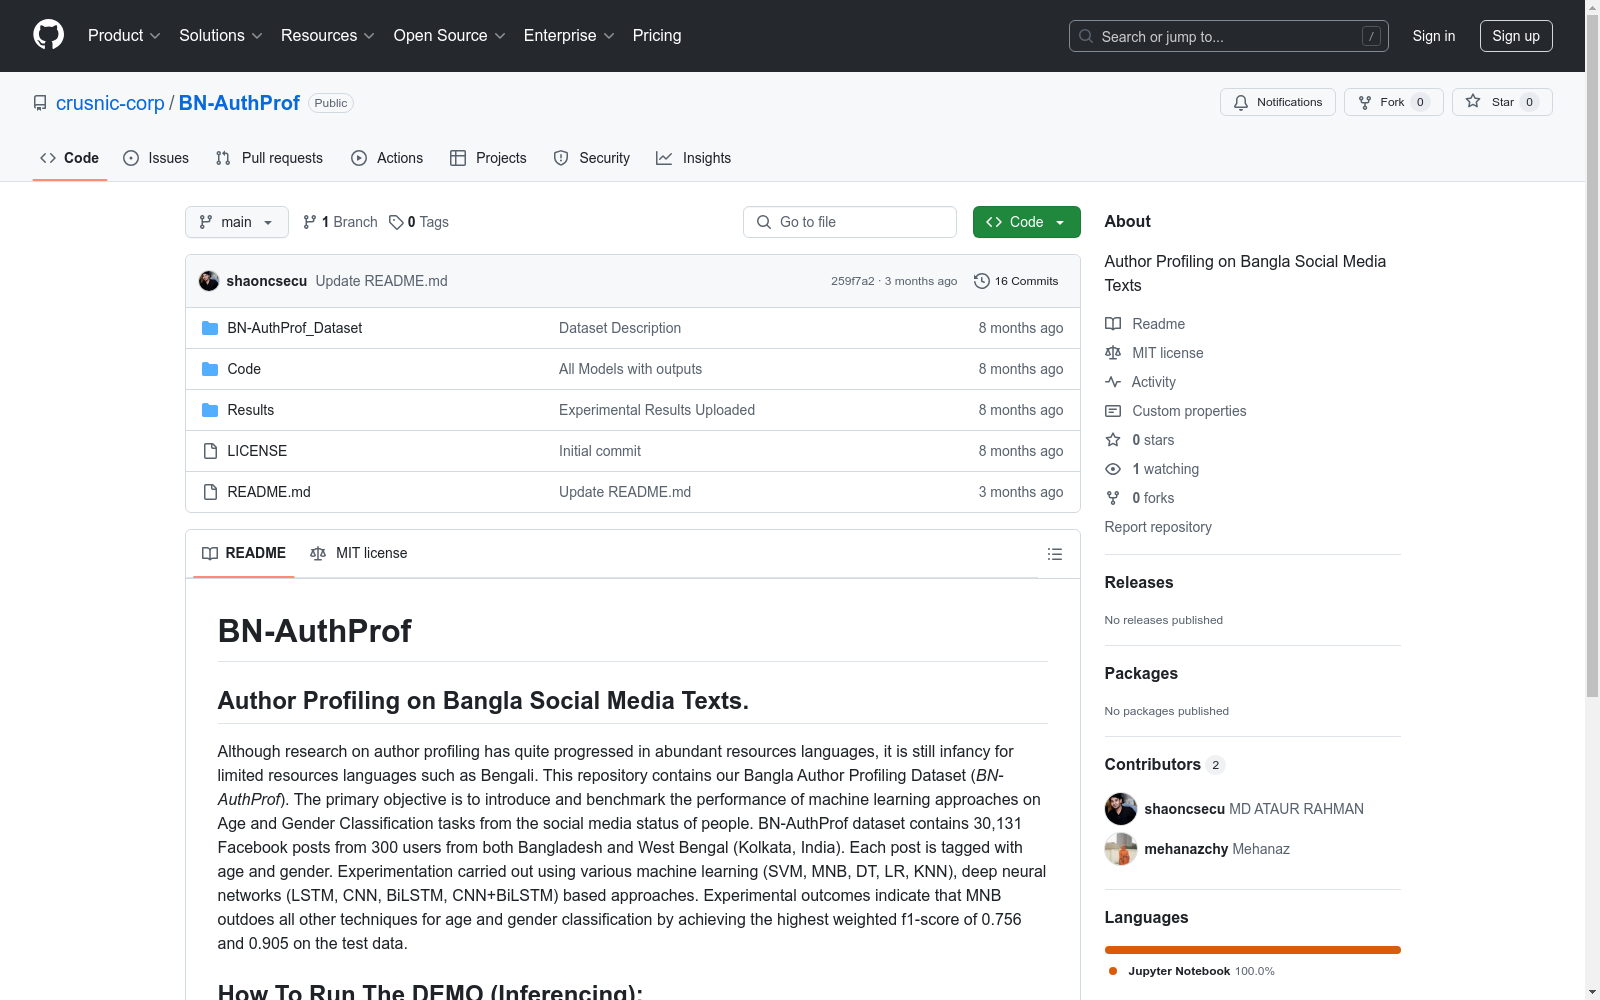The height and width of the screenshot is (1000, 1600).
Task: Click the bell icon in Notifications
Action: click(x=1241, y=102)
